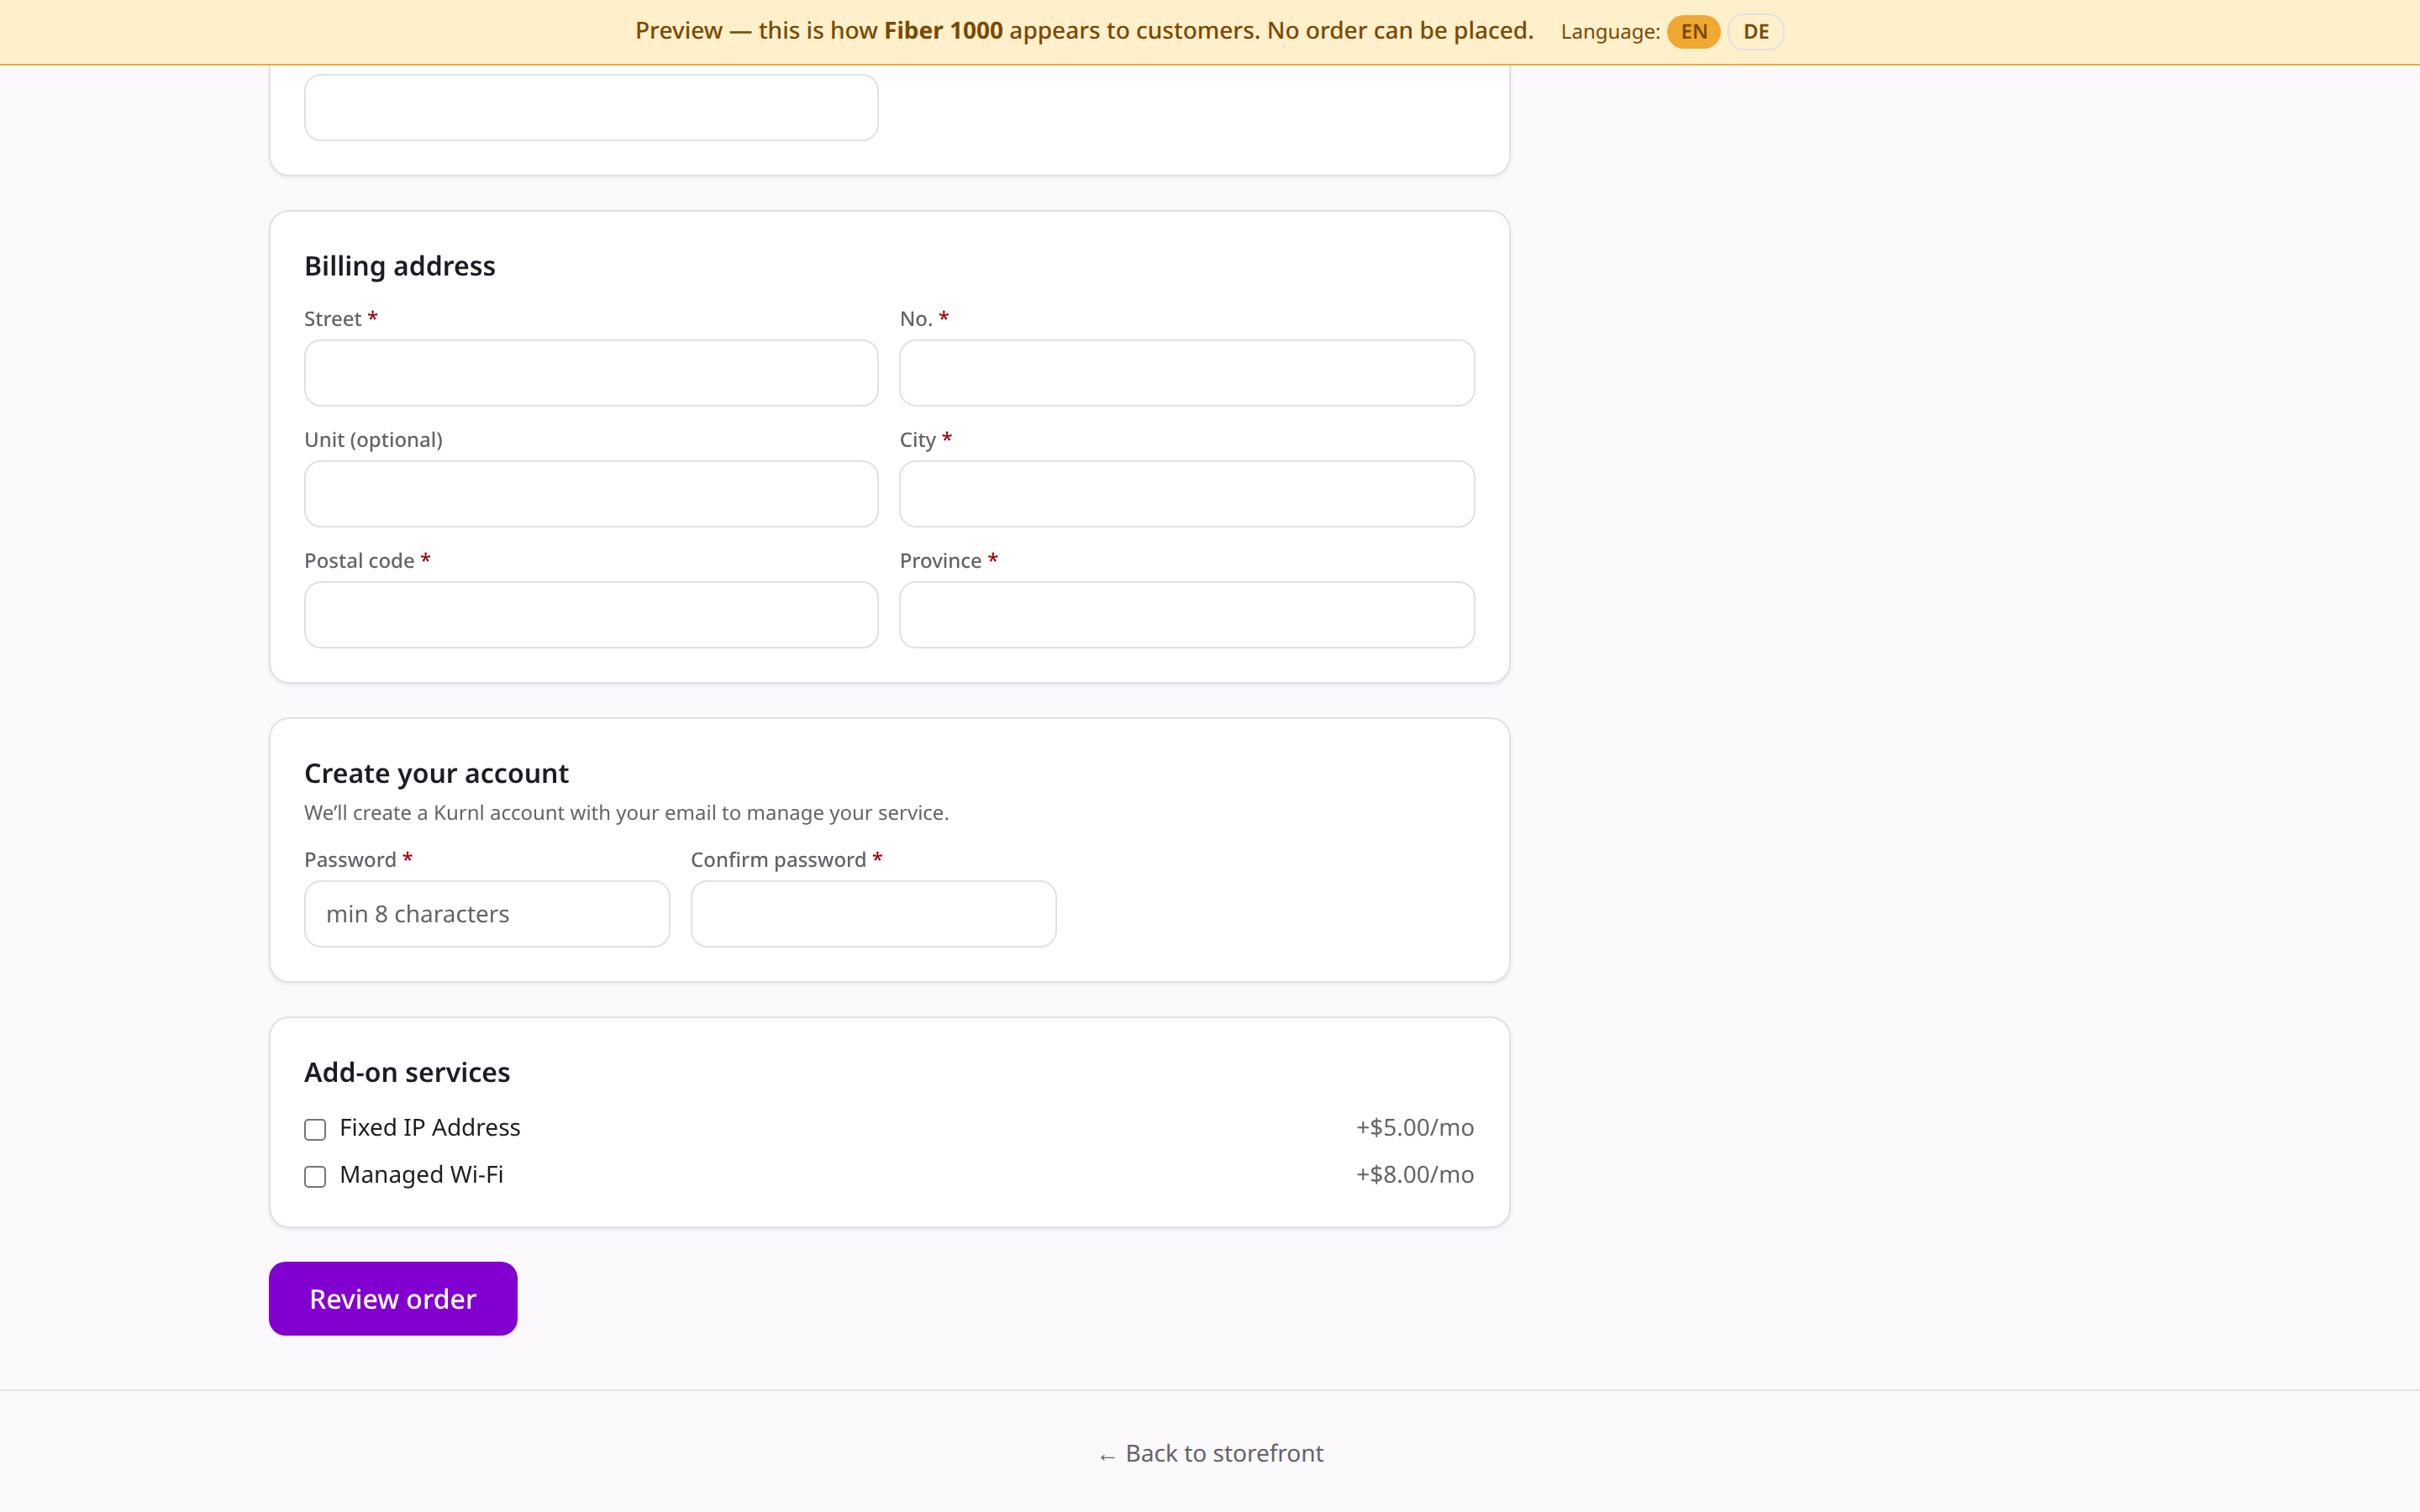
Task: Click the Fiber 1000 preview banner text
Action: click(x=1084, y=31)
